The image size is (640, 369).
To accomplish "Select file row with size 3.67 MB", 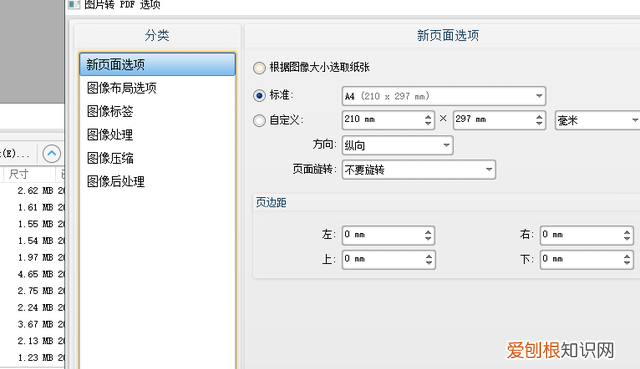I will pos(32,324).
